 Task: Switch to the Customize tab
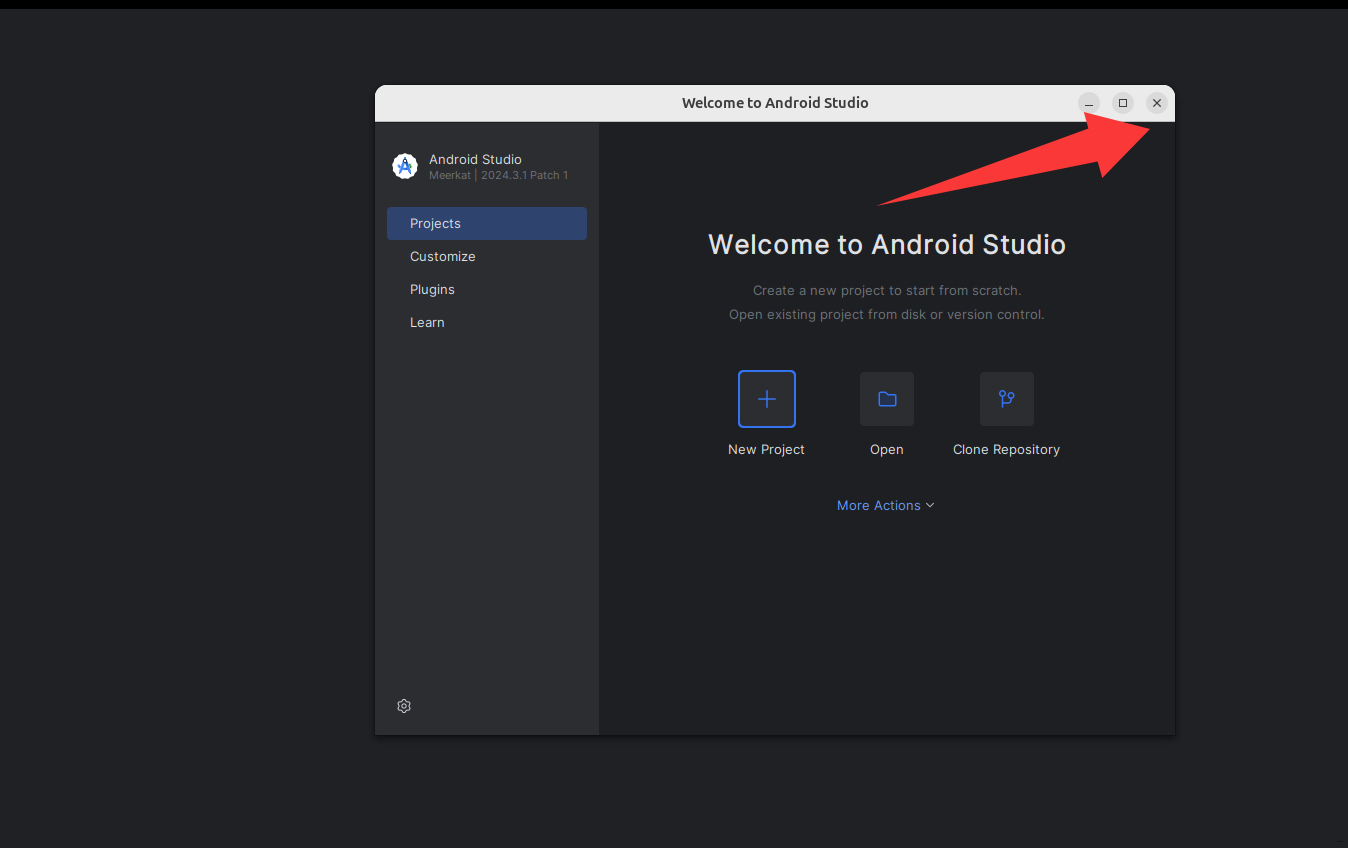click(443, 256)
